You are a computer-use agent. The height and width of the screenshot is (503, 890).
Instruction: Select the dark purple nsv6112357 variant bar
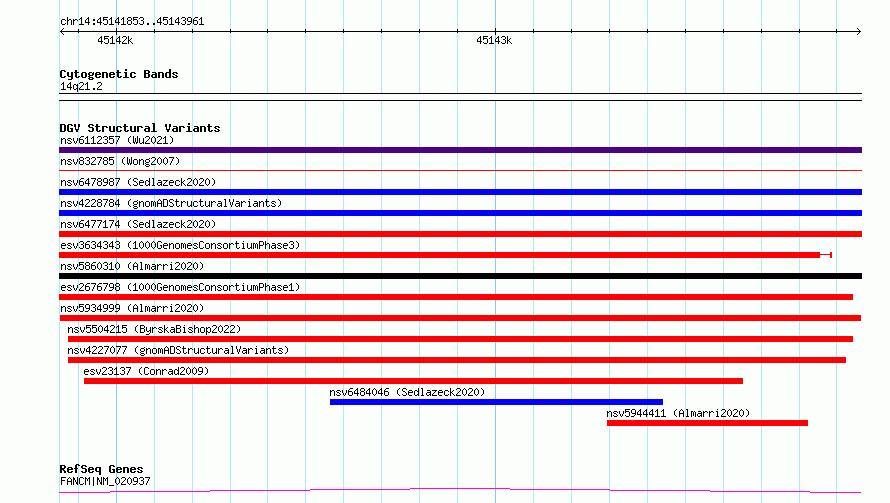click(x=460, y=150)
